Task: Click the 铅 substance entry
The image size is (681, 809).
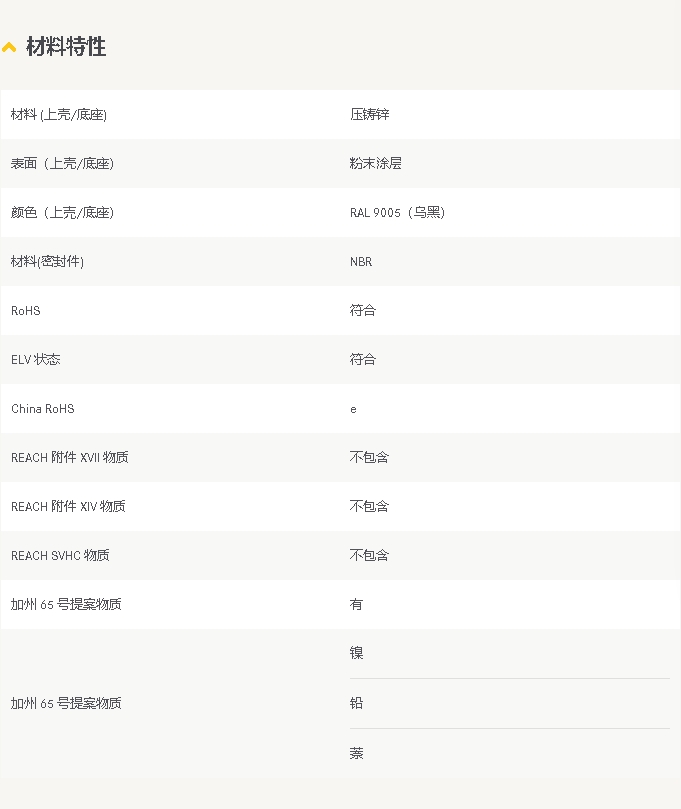Action: pos(356,703)
